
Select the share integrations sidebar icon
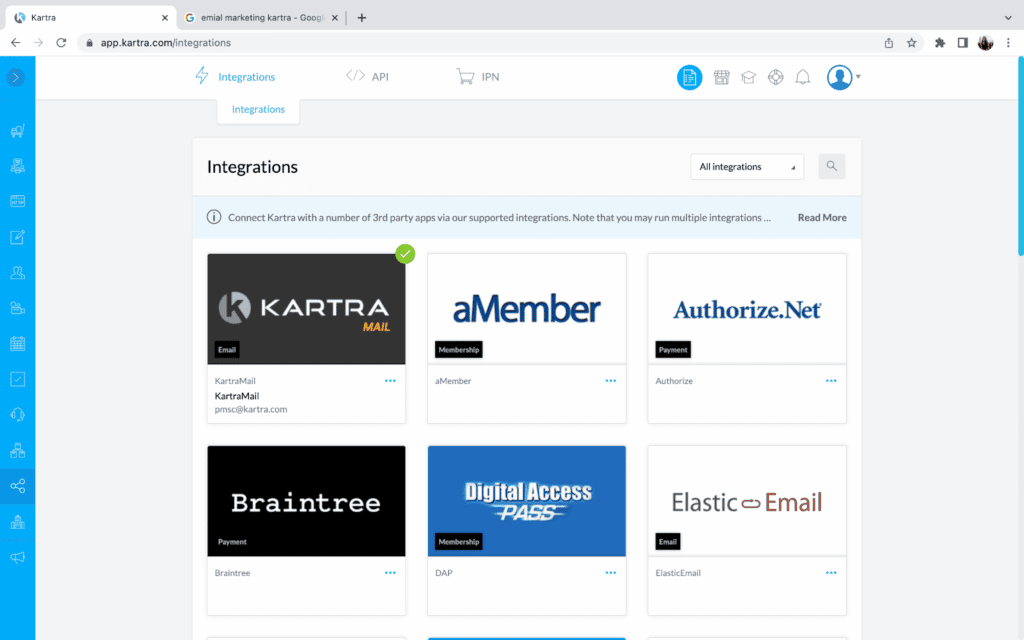coord(18,486)
